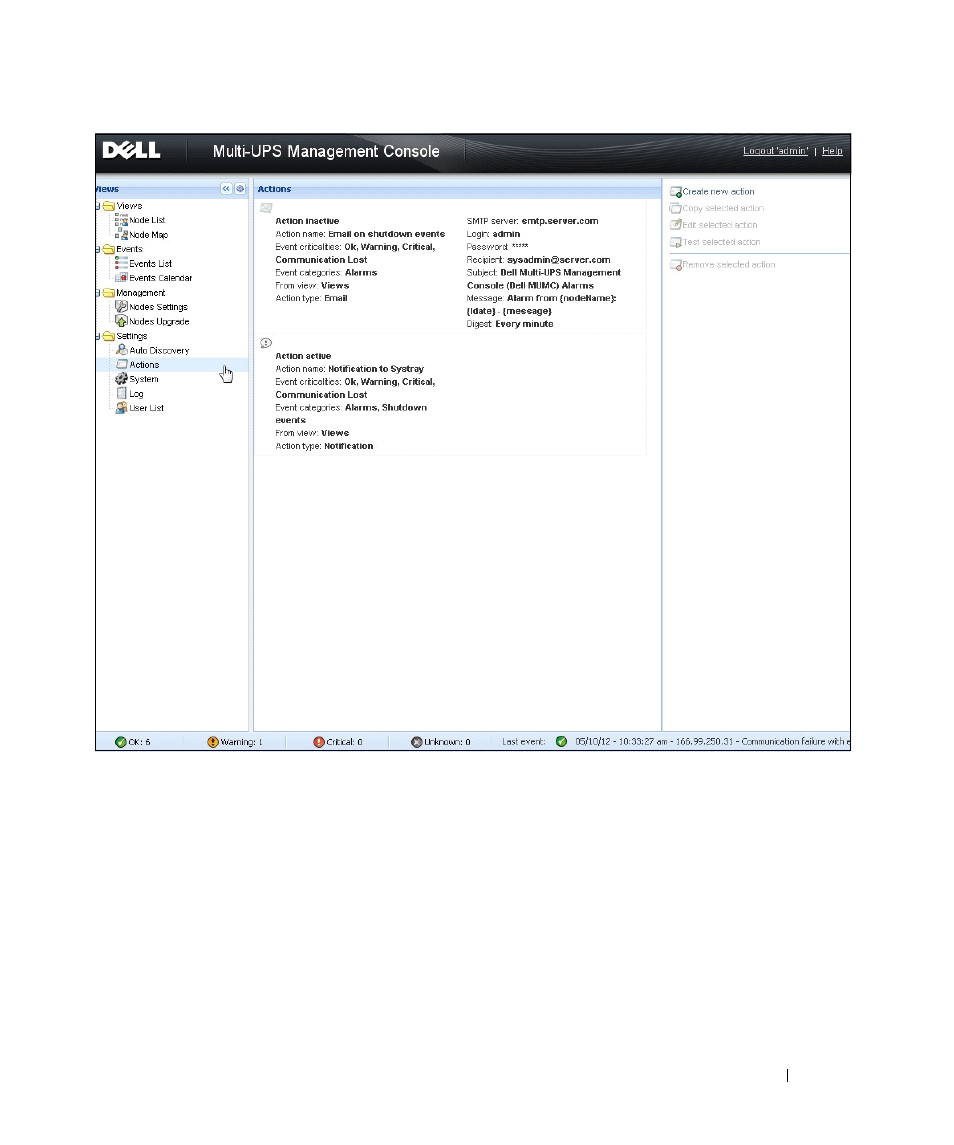
Task: Collapse the Management tree folder
Action: tap(98, 293)
